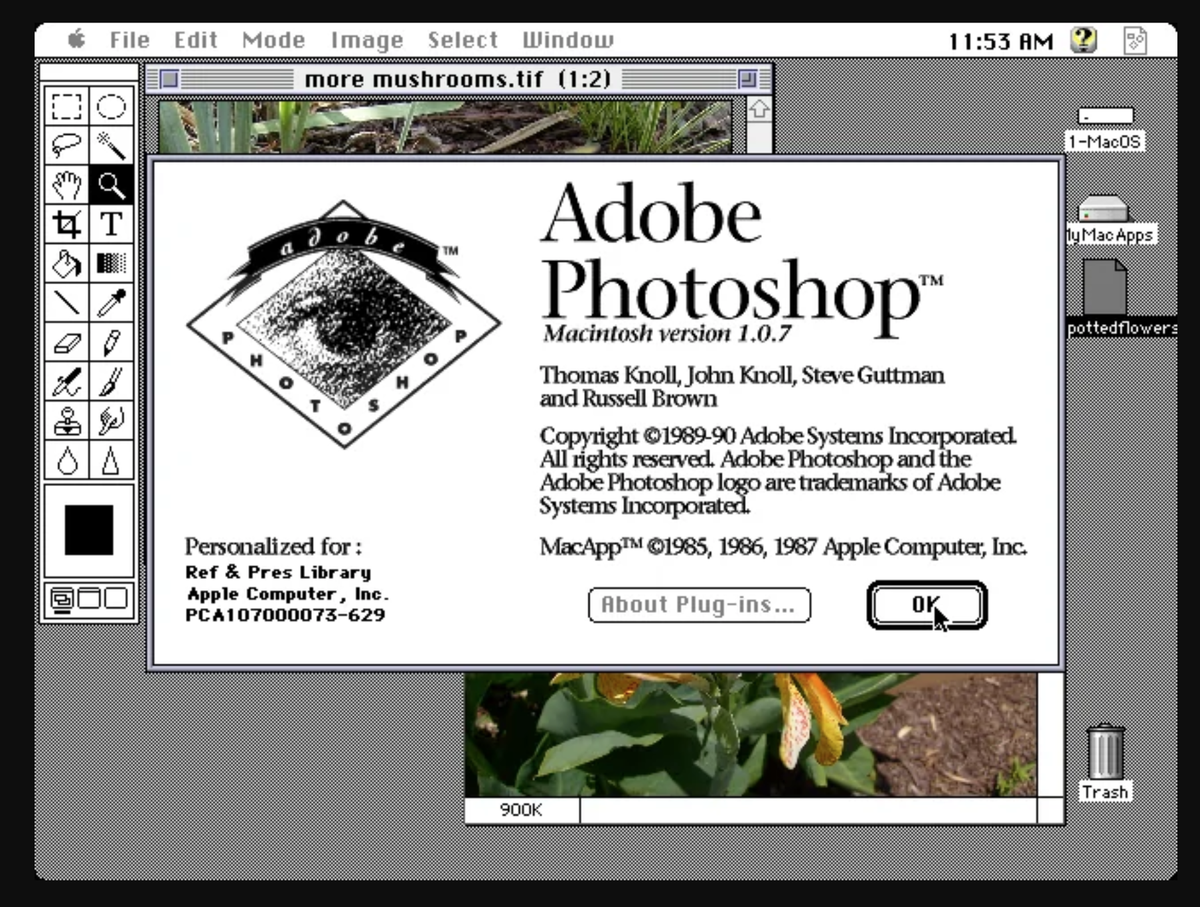The image size is (1200, 907).
Task: Click zoom box of more mushrooms.tif window
Action: [x=748, y=78]
